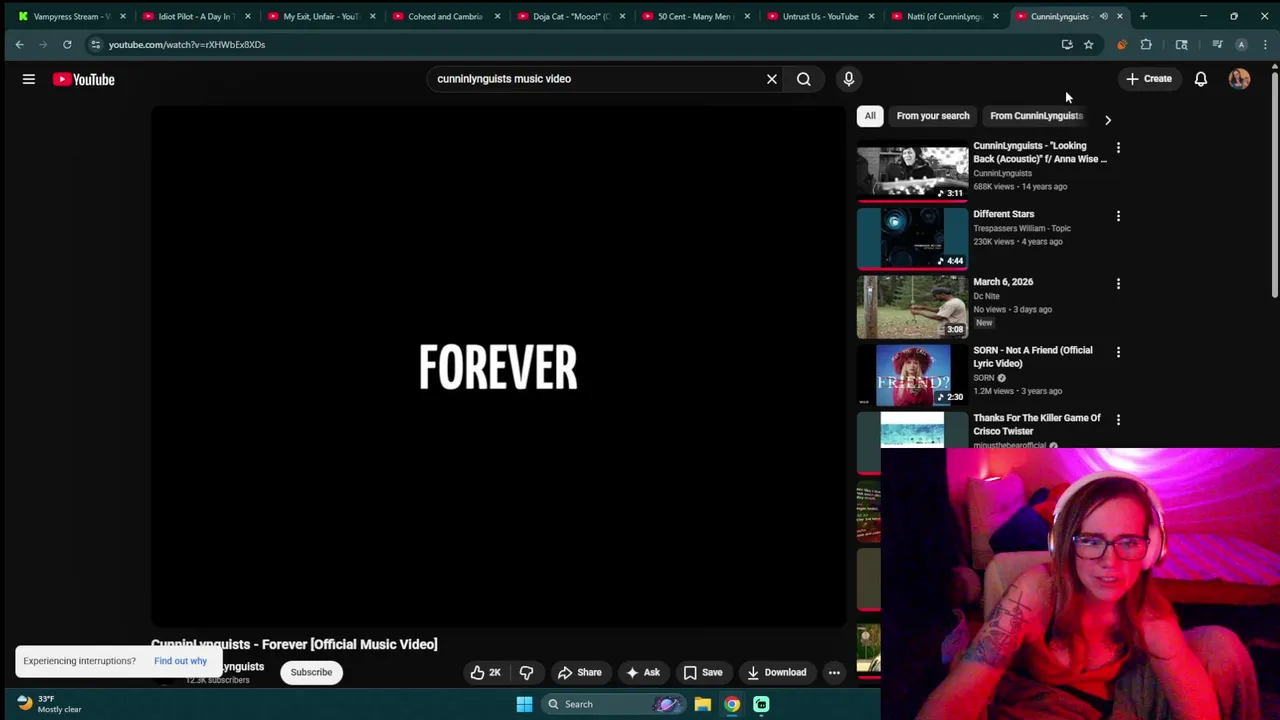This screenshot has width=1280, height=720.
Task: Open the browser extensions puzzle icon
Action: [x=1146, y=44]
